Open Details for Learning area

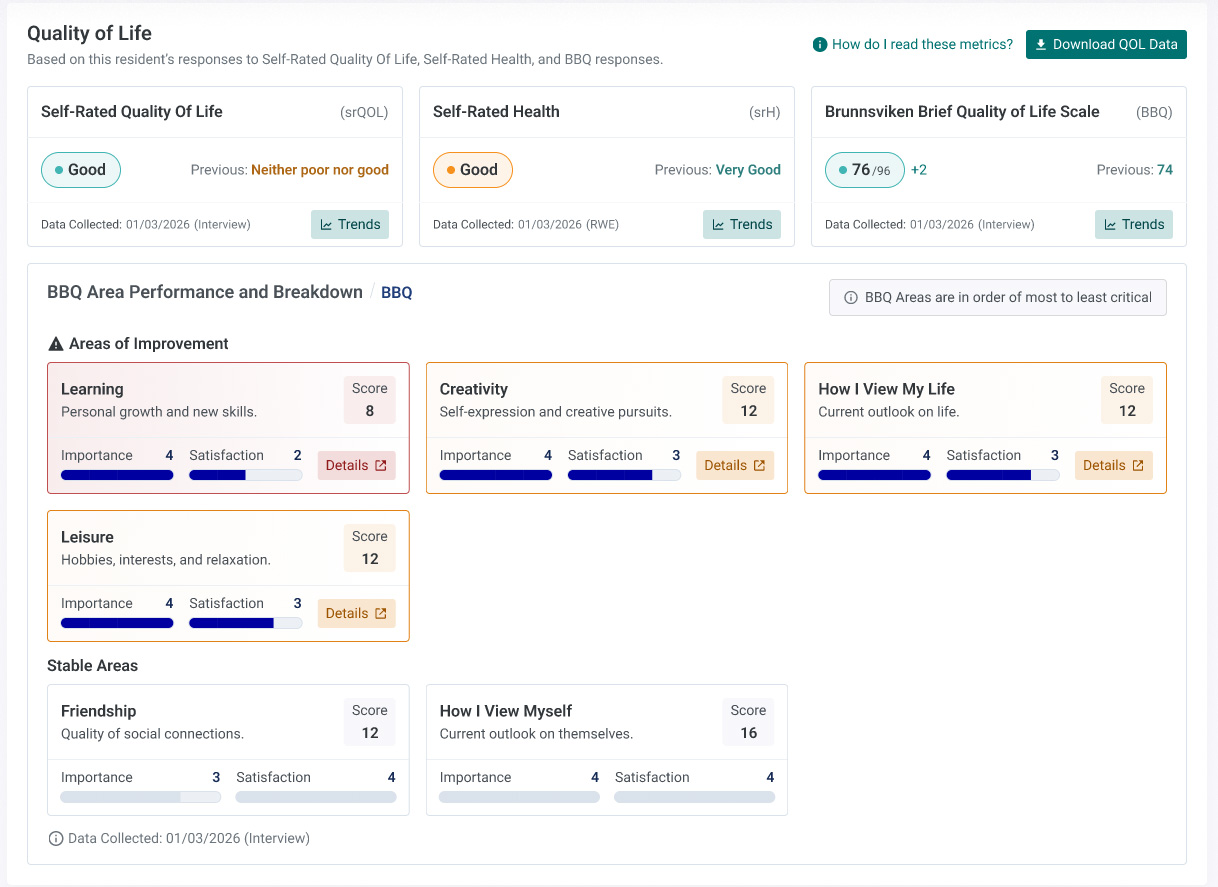pos(357,465)
